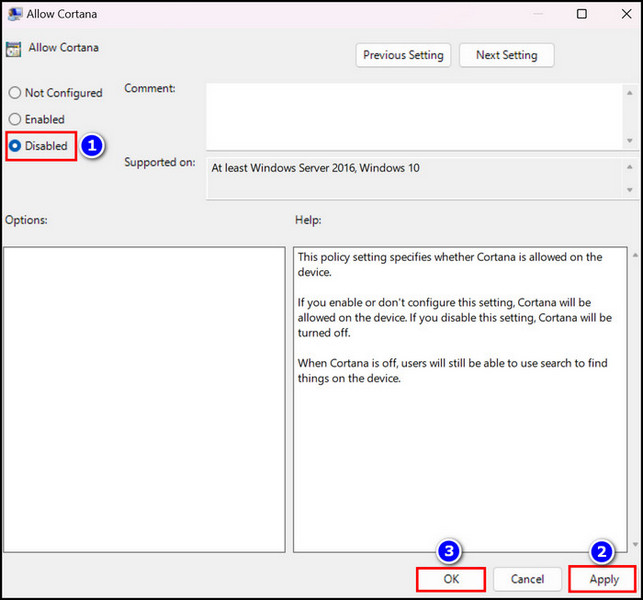Click Help pane scroll down arrow

(x=635, y=545)
